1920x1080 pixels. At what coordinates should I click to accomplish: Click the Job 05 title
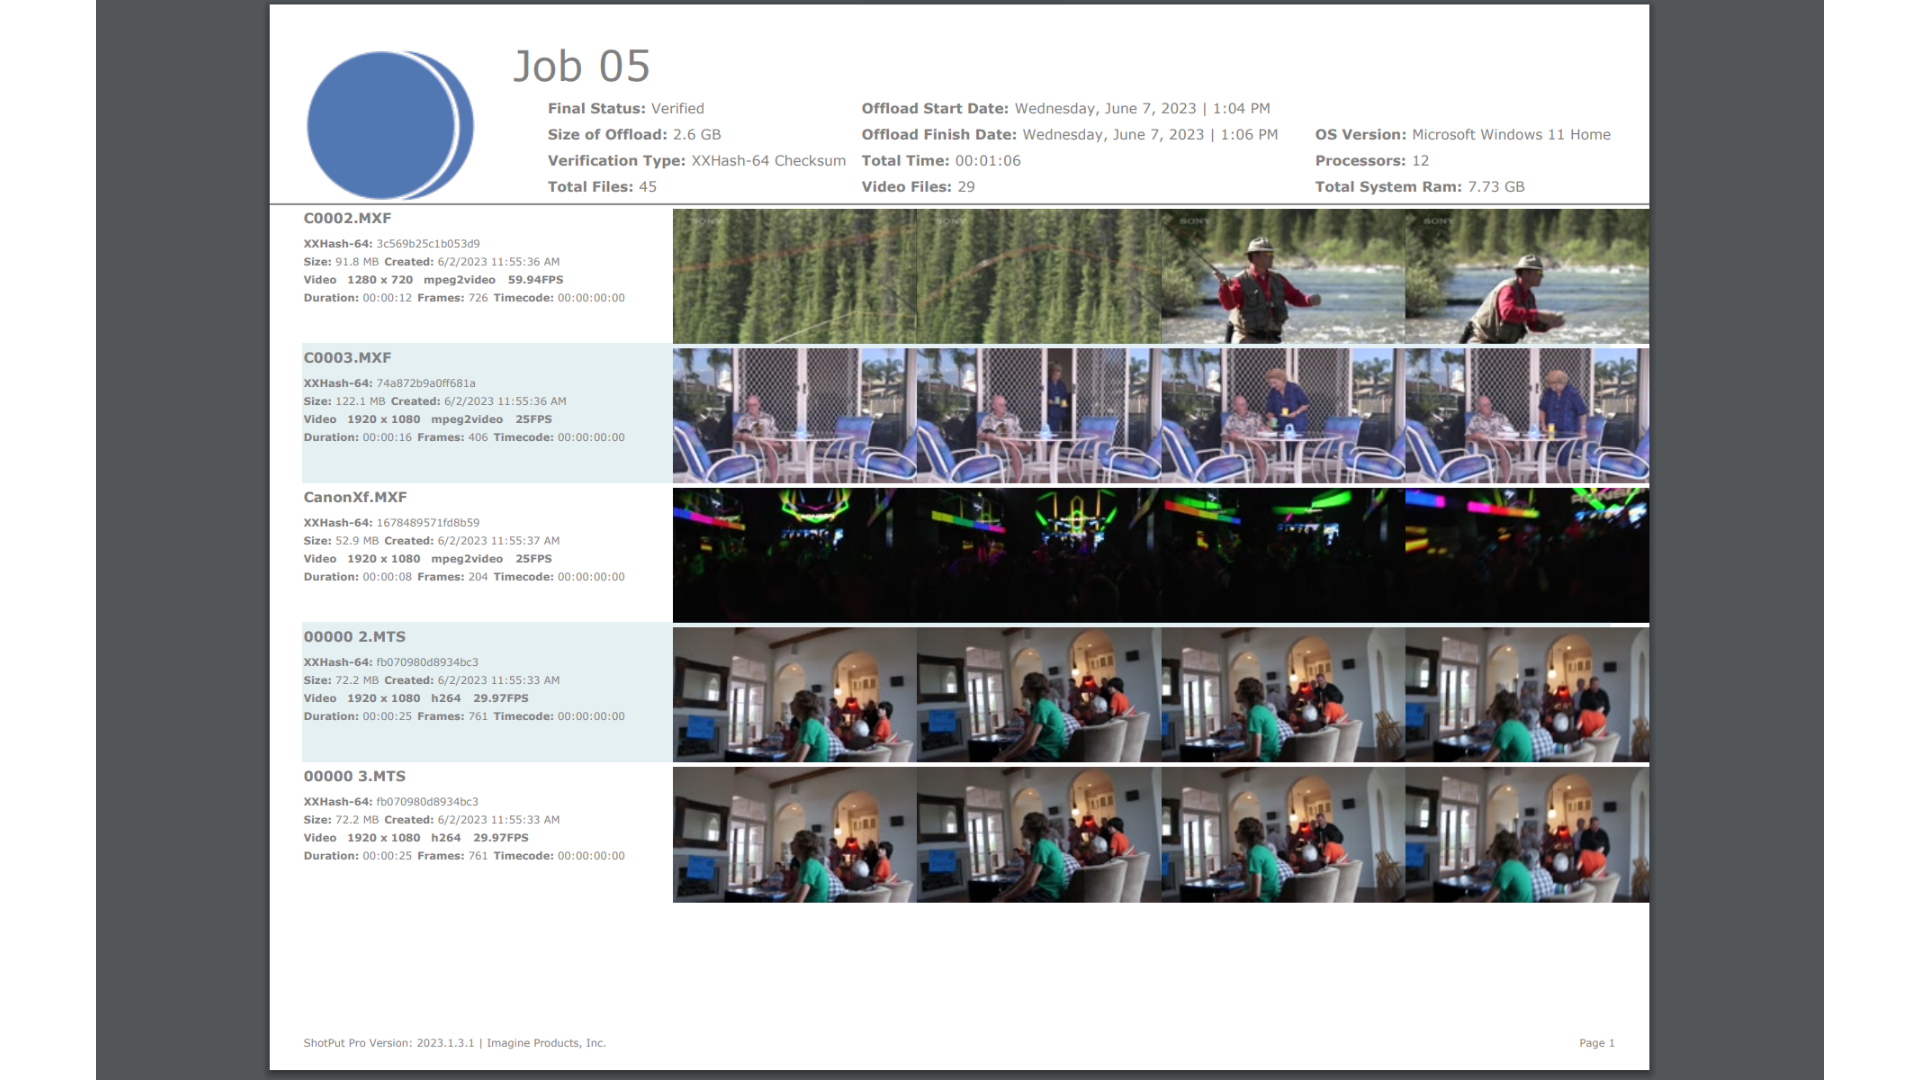tap(580, 65)
